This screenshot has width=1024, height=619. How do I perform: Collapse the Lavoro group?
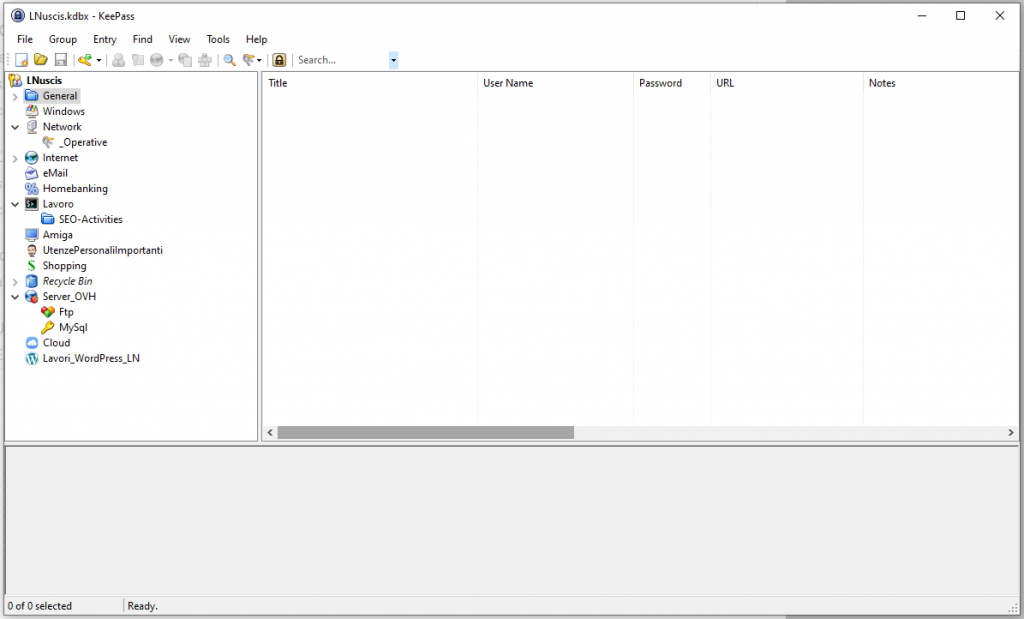click(x=15, y=204)
